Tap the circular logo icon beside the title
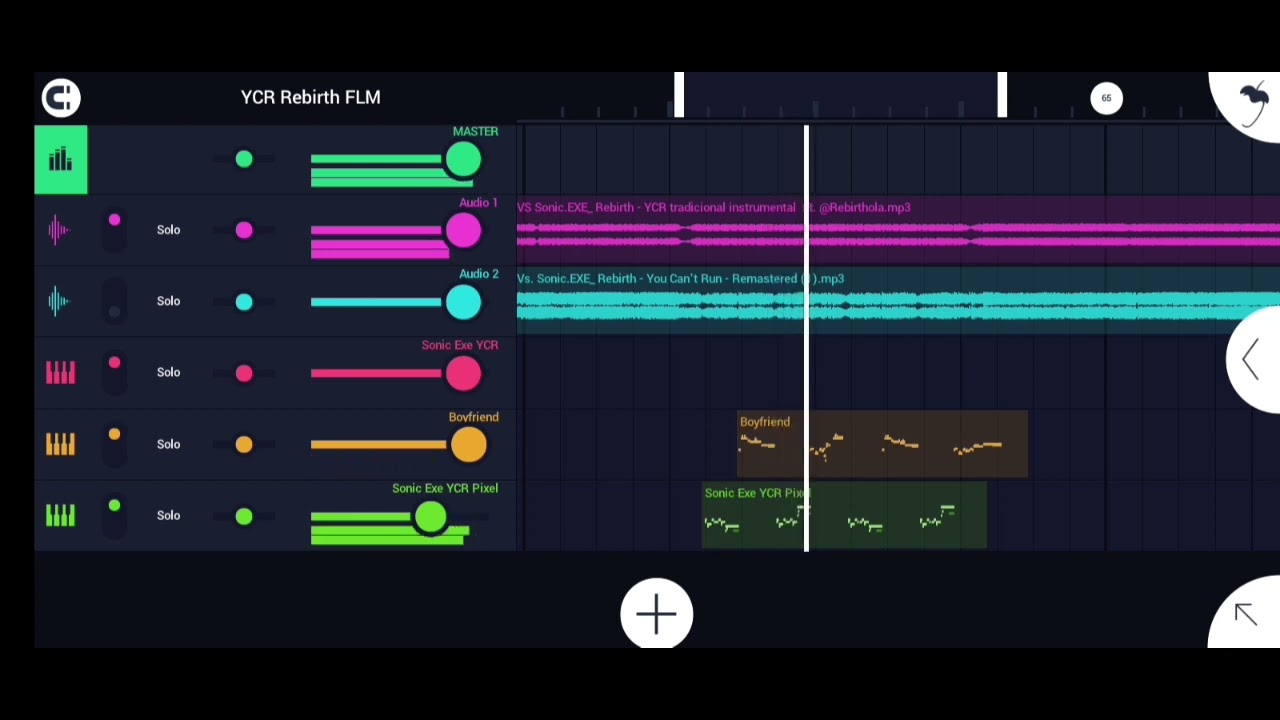Image resolution: width=1280 pixels, height=720 pixels. coord(61,97)
